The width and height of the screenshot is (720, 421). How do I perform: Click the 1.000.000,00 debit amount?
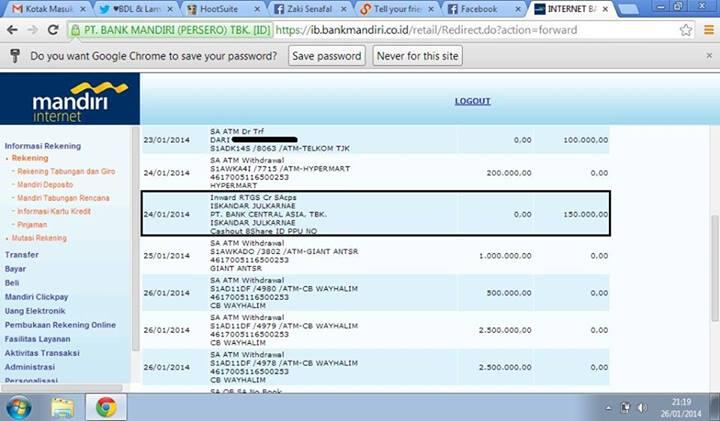[505, 256]
